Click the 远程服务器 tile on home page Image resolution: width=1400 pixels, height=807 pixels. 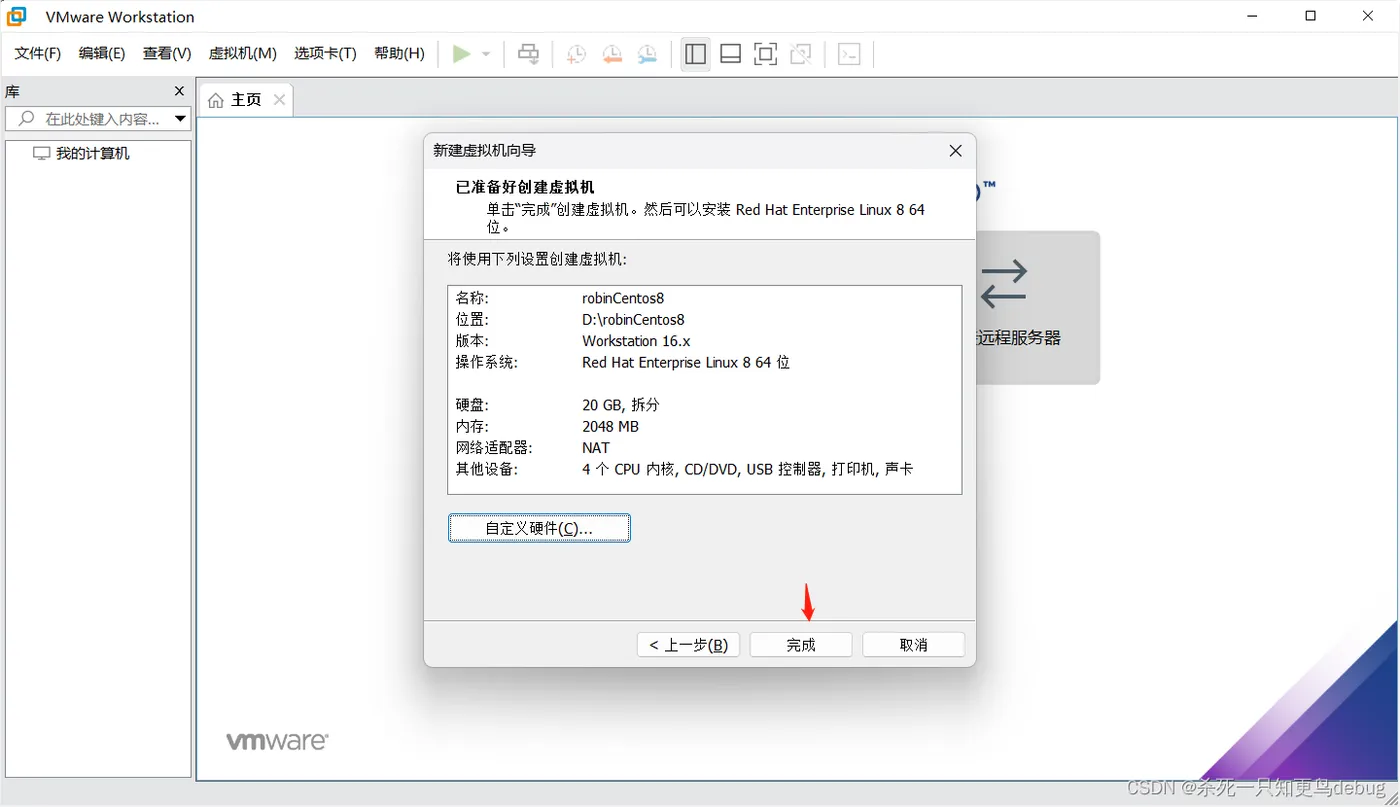(1037, 308)
